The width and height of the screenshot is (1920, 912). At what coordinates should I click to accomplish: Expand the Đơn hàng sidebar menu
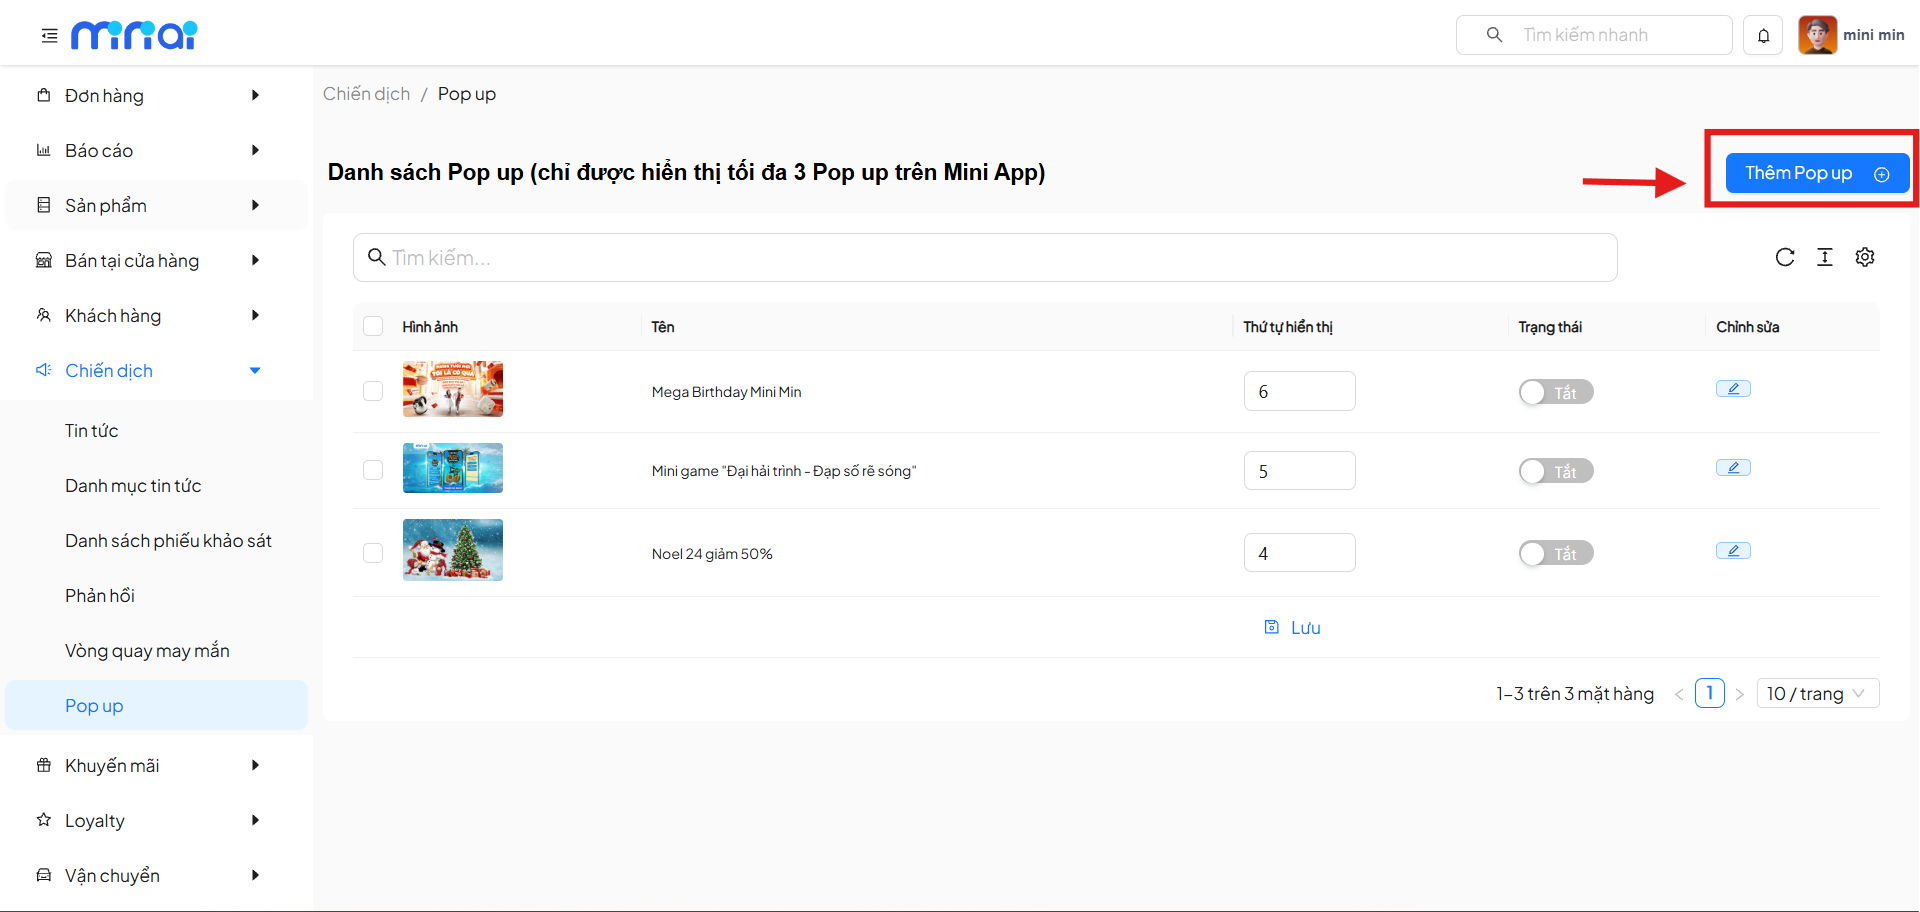click(150, 96)
